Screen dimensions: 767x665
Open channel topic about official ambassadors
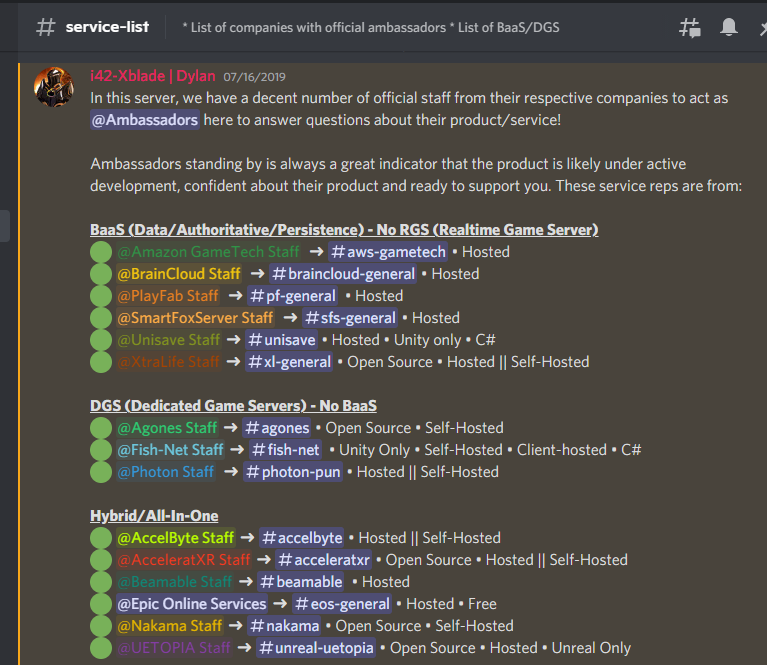(371, 27)
